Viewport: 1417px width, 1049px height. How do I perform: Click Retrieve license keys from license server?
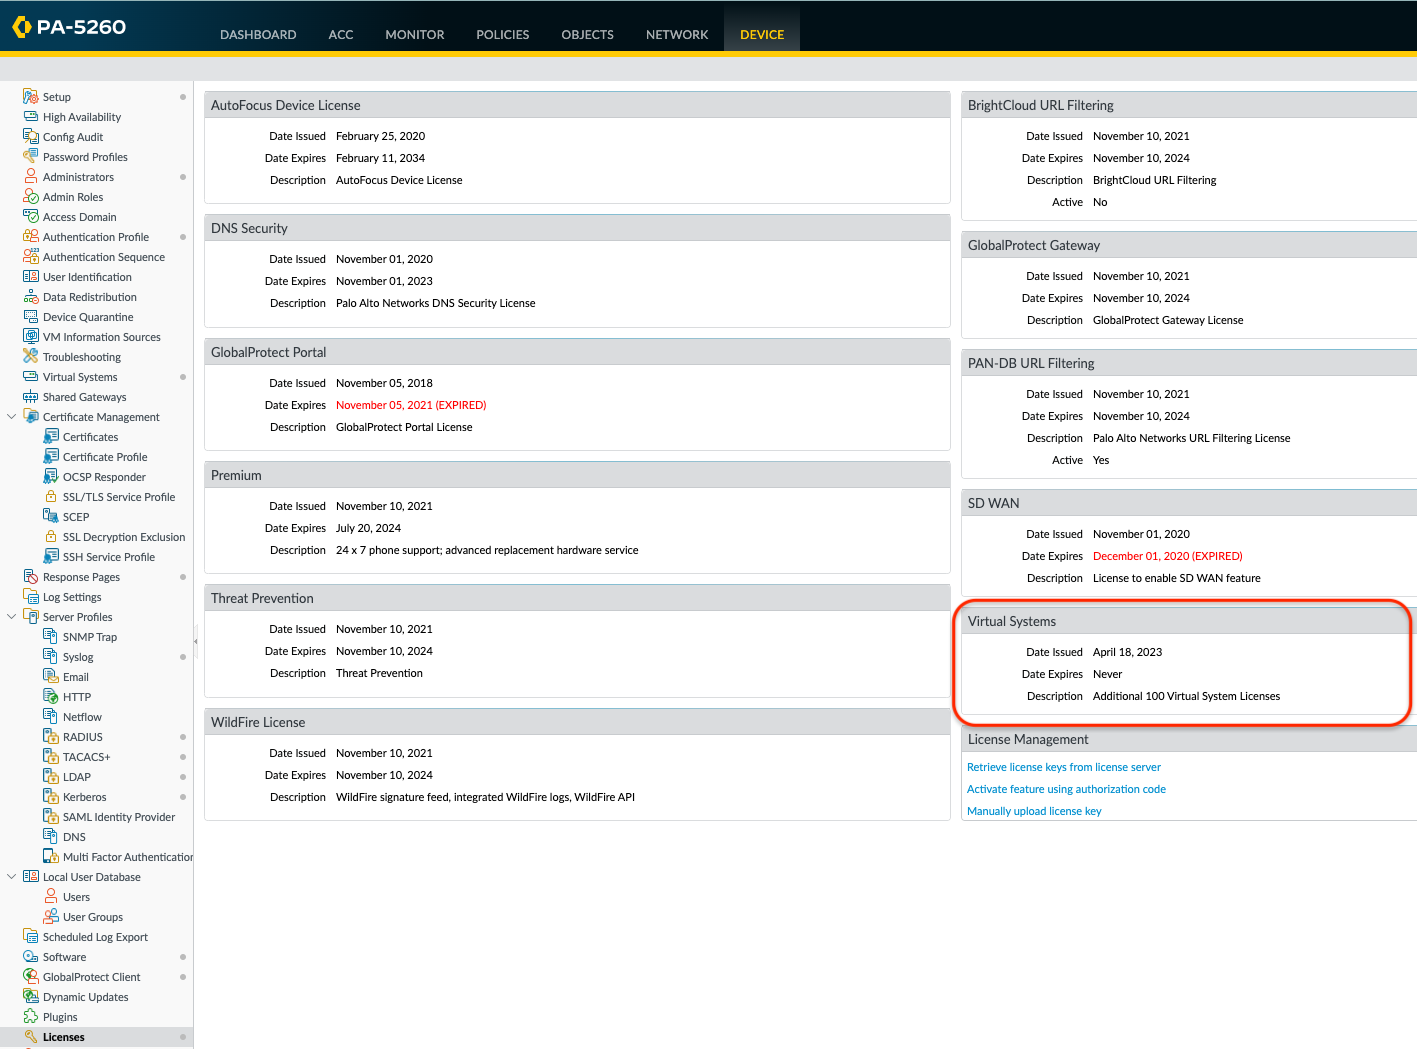pos(1064,767)
